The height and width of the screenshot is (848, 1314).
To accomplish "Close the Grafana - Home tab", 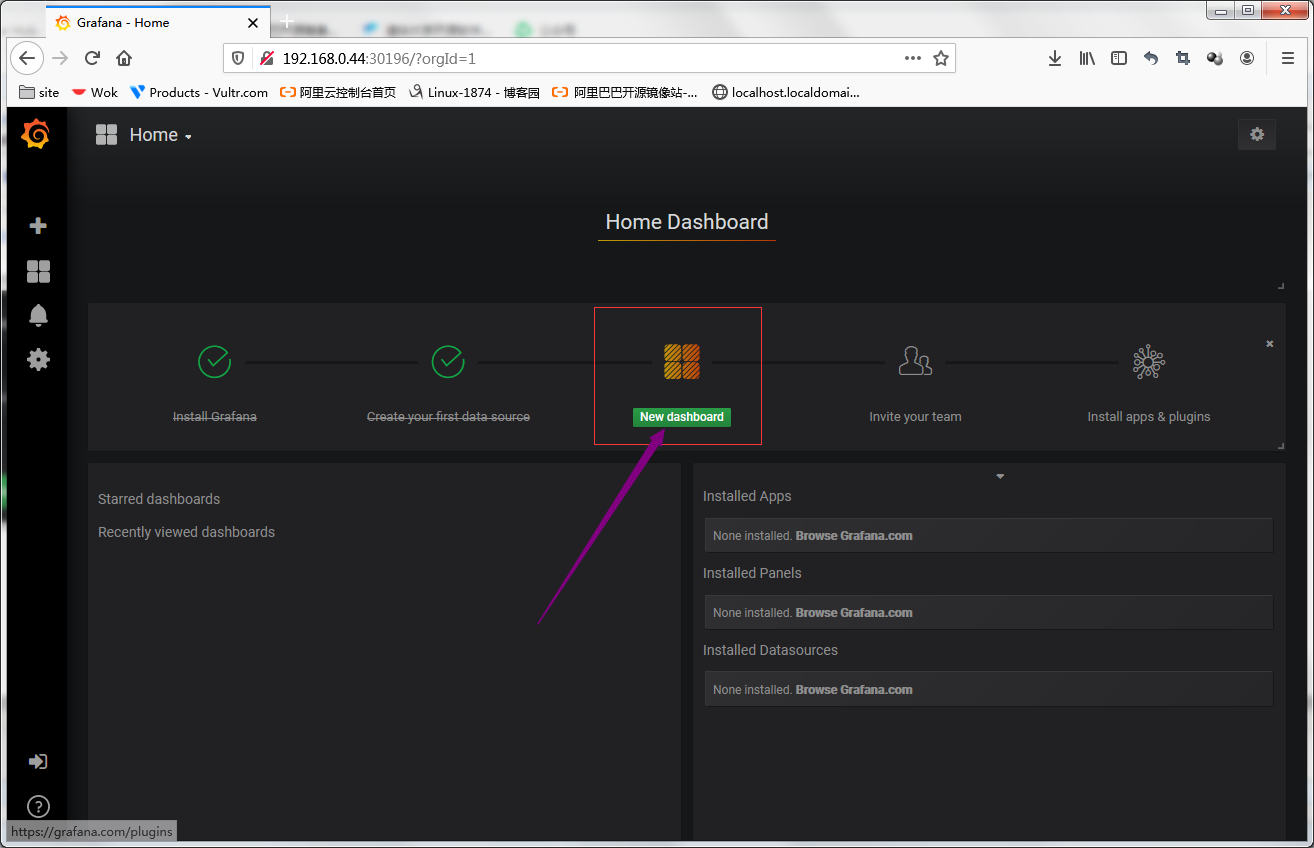I will 253,22.
